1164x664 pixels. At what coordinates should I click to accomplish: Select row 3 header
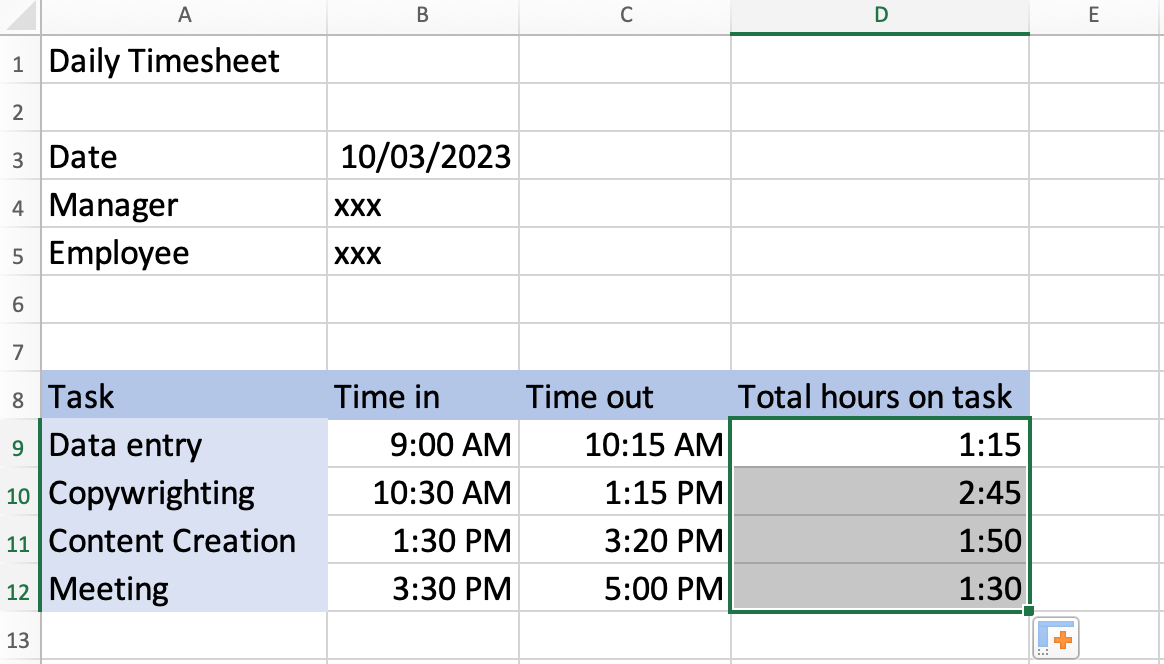(x=18, y=158)
